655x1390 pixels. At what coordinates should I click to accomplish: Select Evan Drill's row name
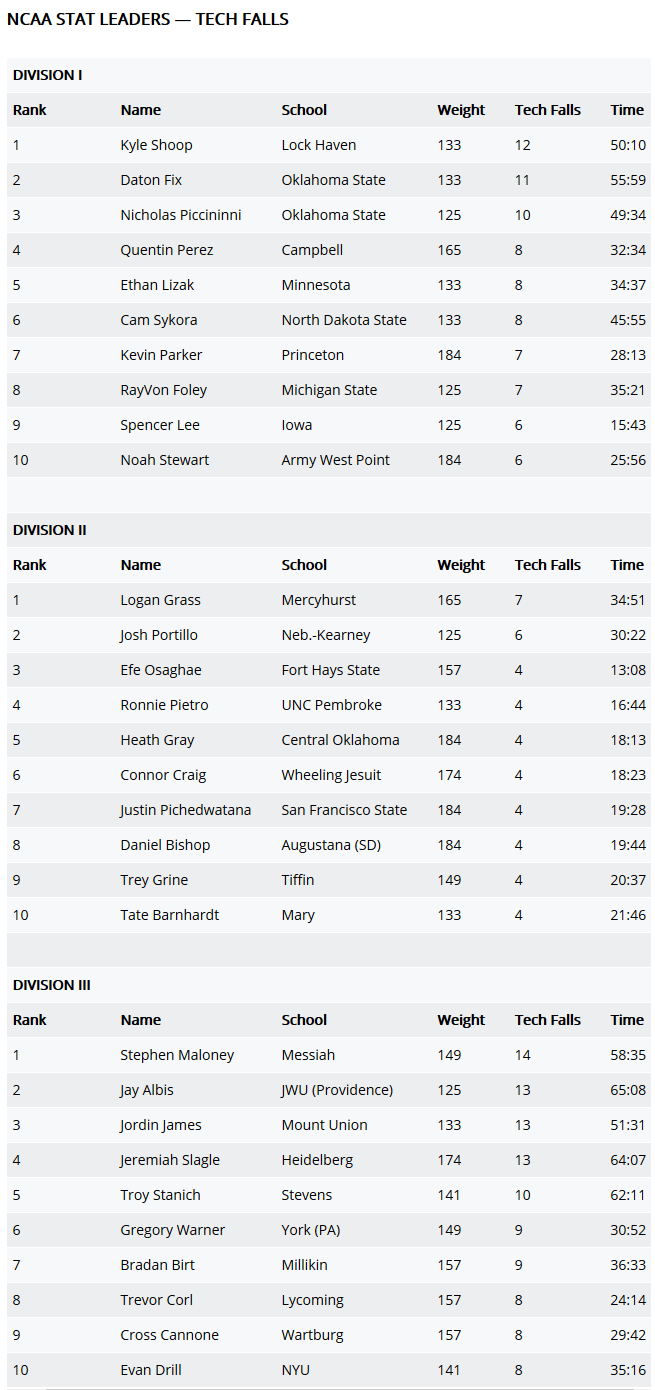[x=150, y=1370]
